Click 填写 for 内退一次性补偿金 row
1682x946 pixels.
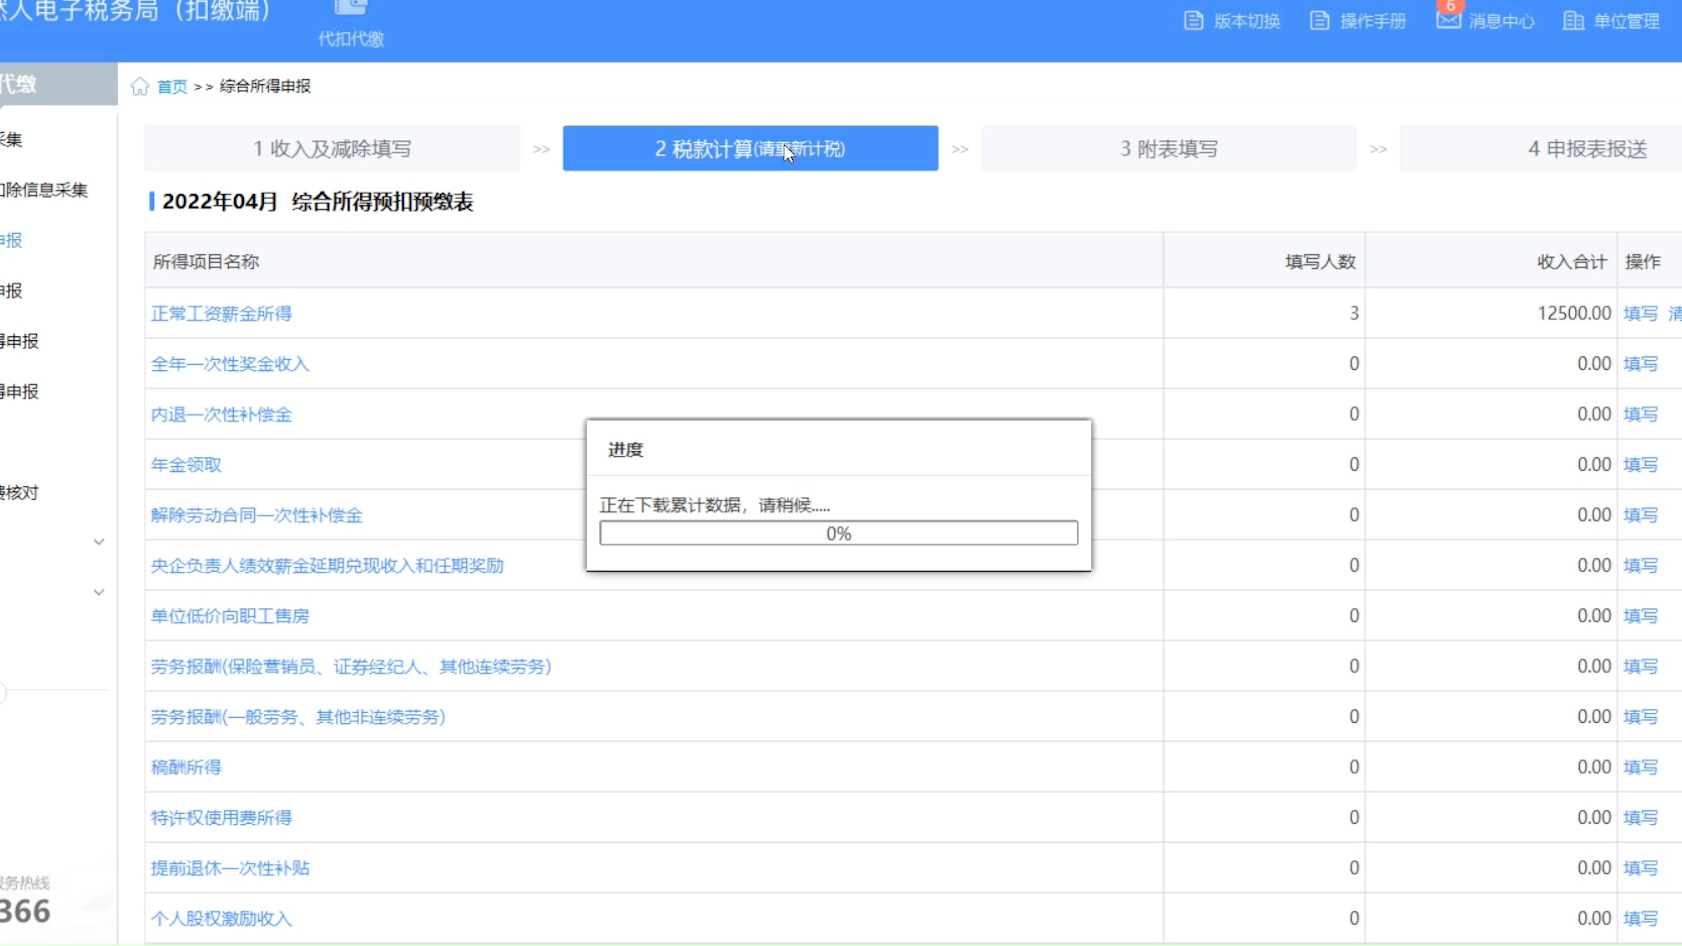coord(1640,414)
